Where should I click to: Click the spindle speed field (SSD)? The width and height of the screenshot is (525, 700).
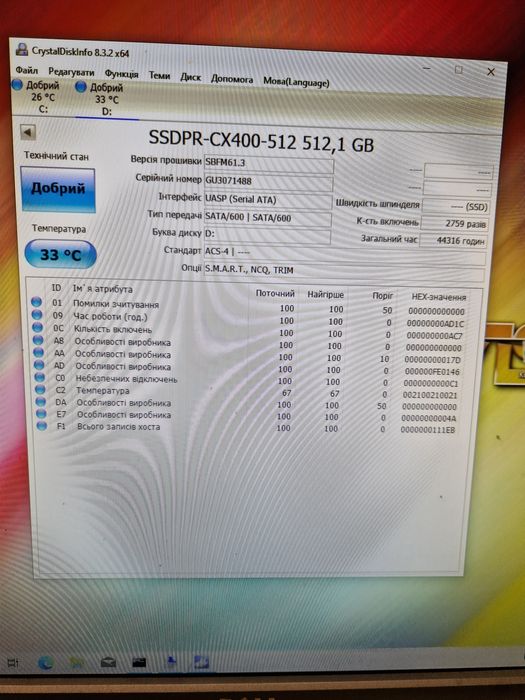(x=455, y=206)
